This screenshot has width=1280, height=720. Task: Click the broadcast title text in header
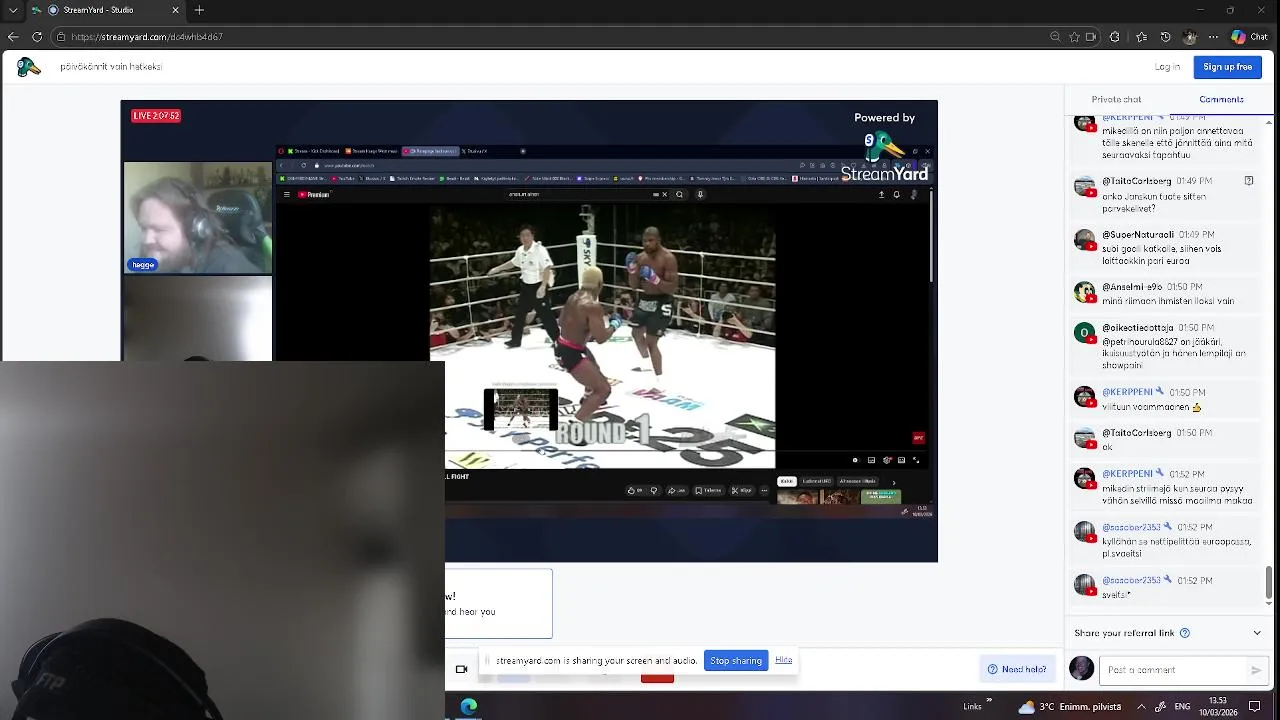pyautogui.click(x=111, y=67)
